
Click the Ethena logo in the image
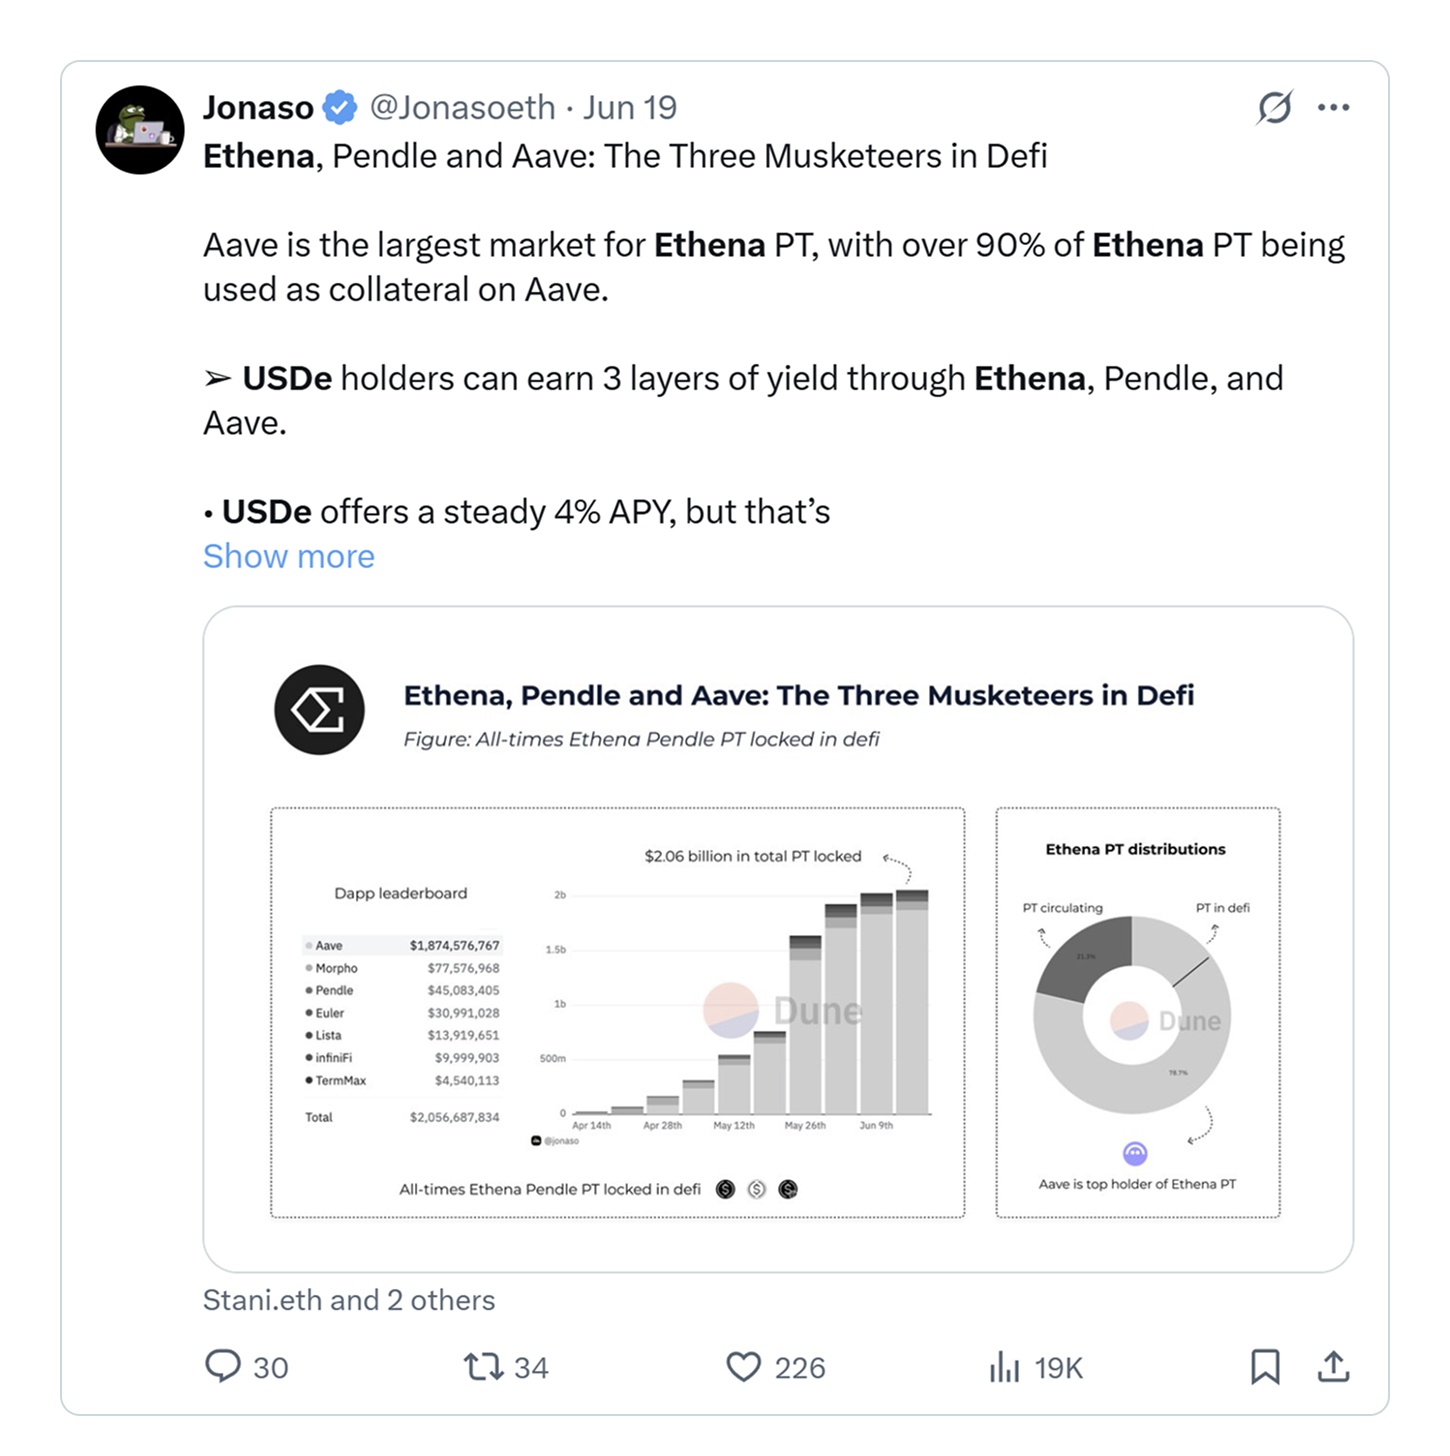click(319, 710)
